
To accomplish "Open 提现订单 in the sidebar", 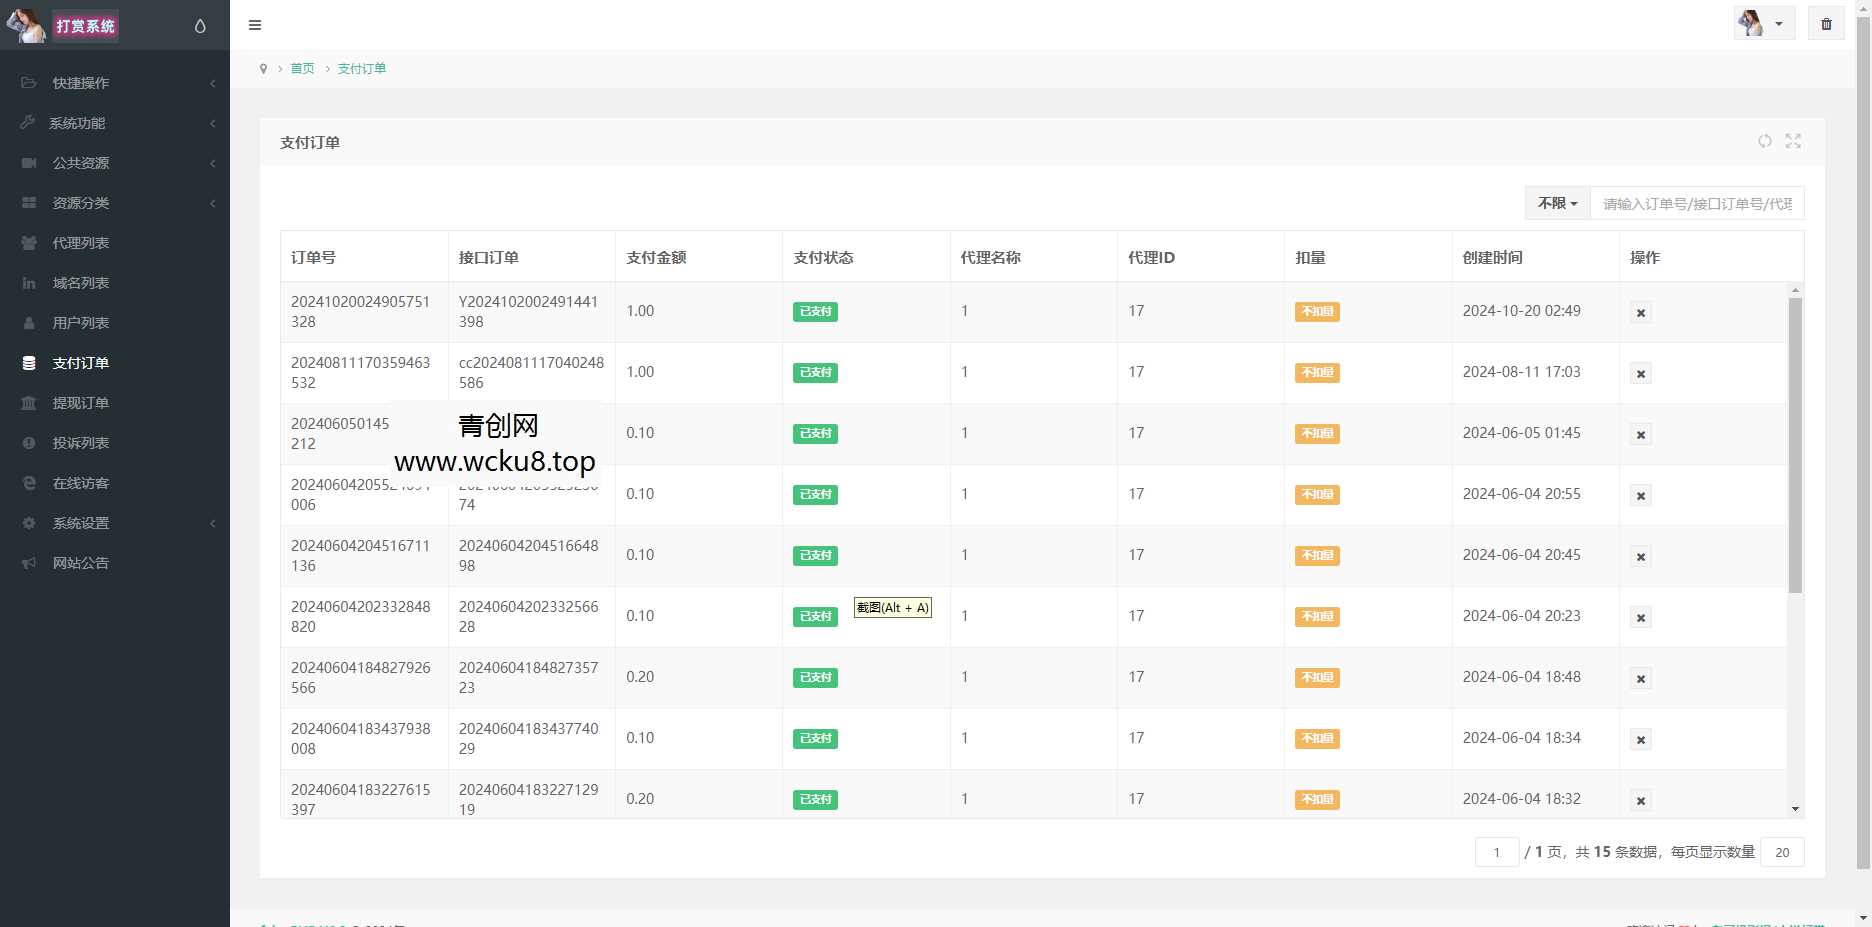I will [81, 403].
